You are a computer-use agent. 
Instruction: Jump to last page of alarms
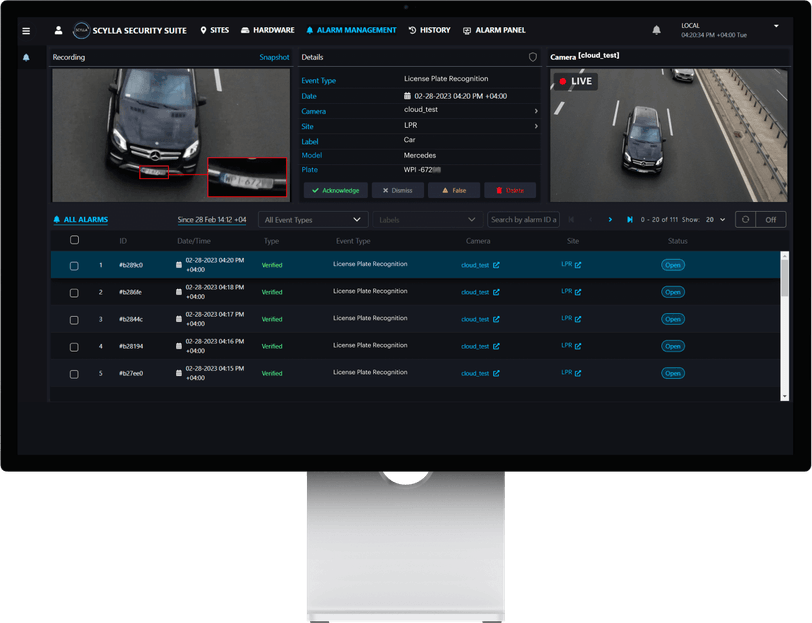point(630,220)
